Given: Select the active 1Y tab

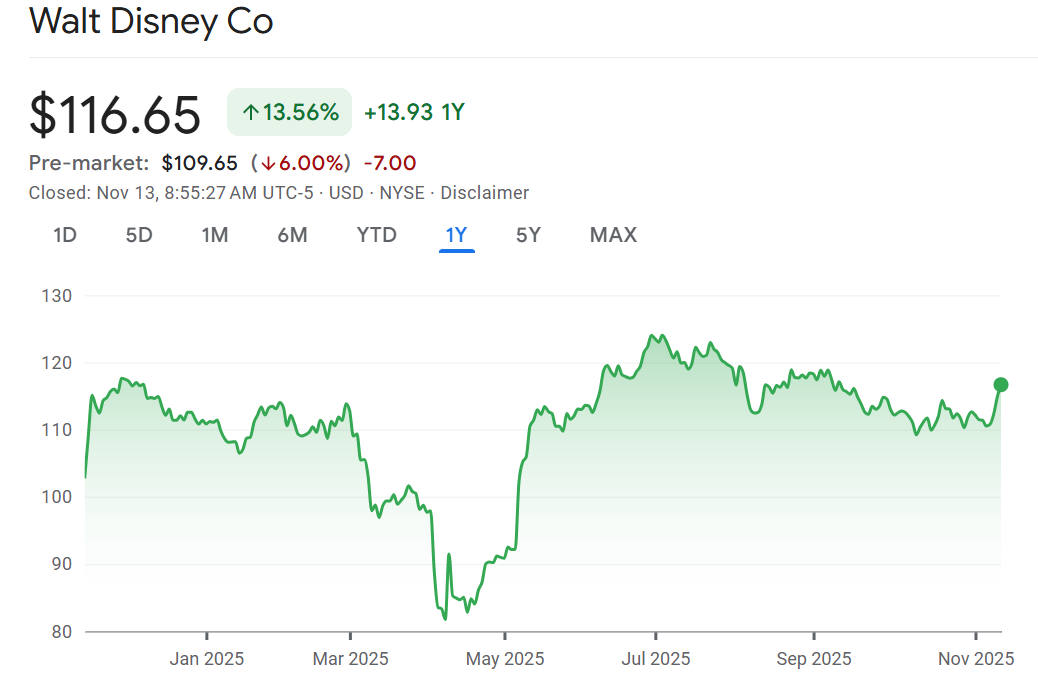Looking at the screenshot, I should 456,235.
